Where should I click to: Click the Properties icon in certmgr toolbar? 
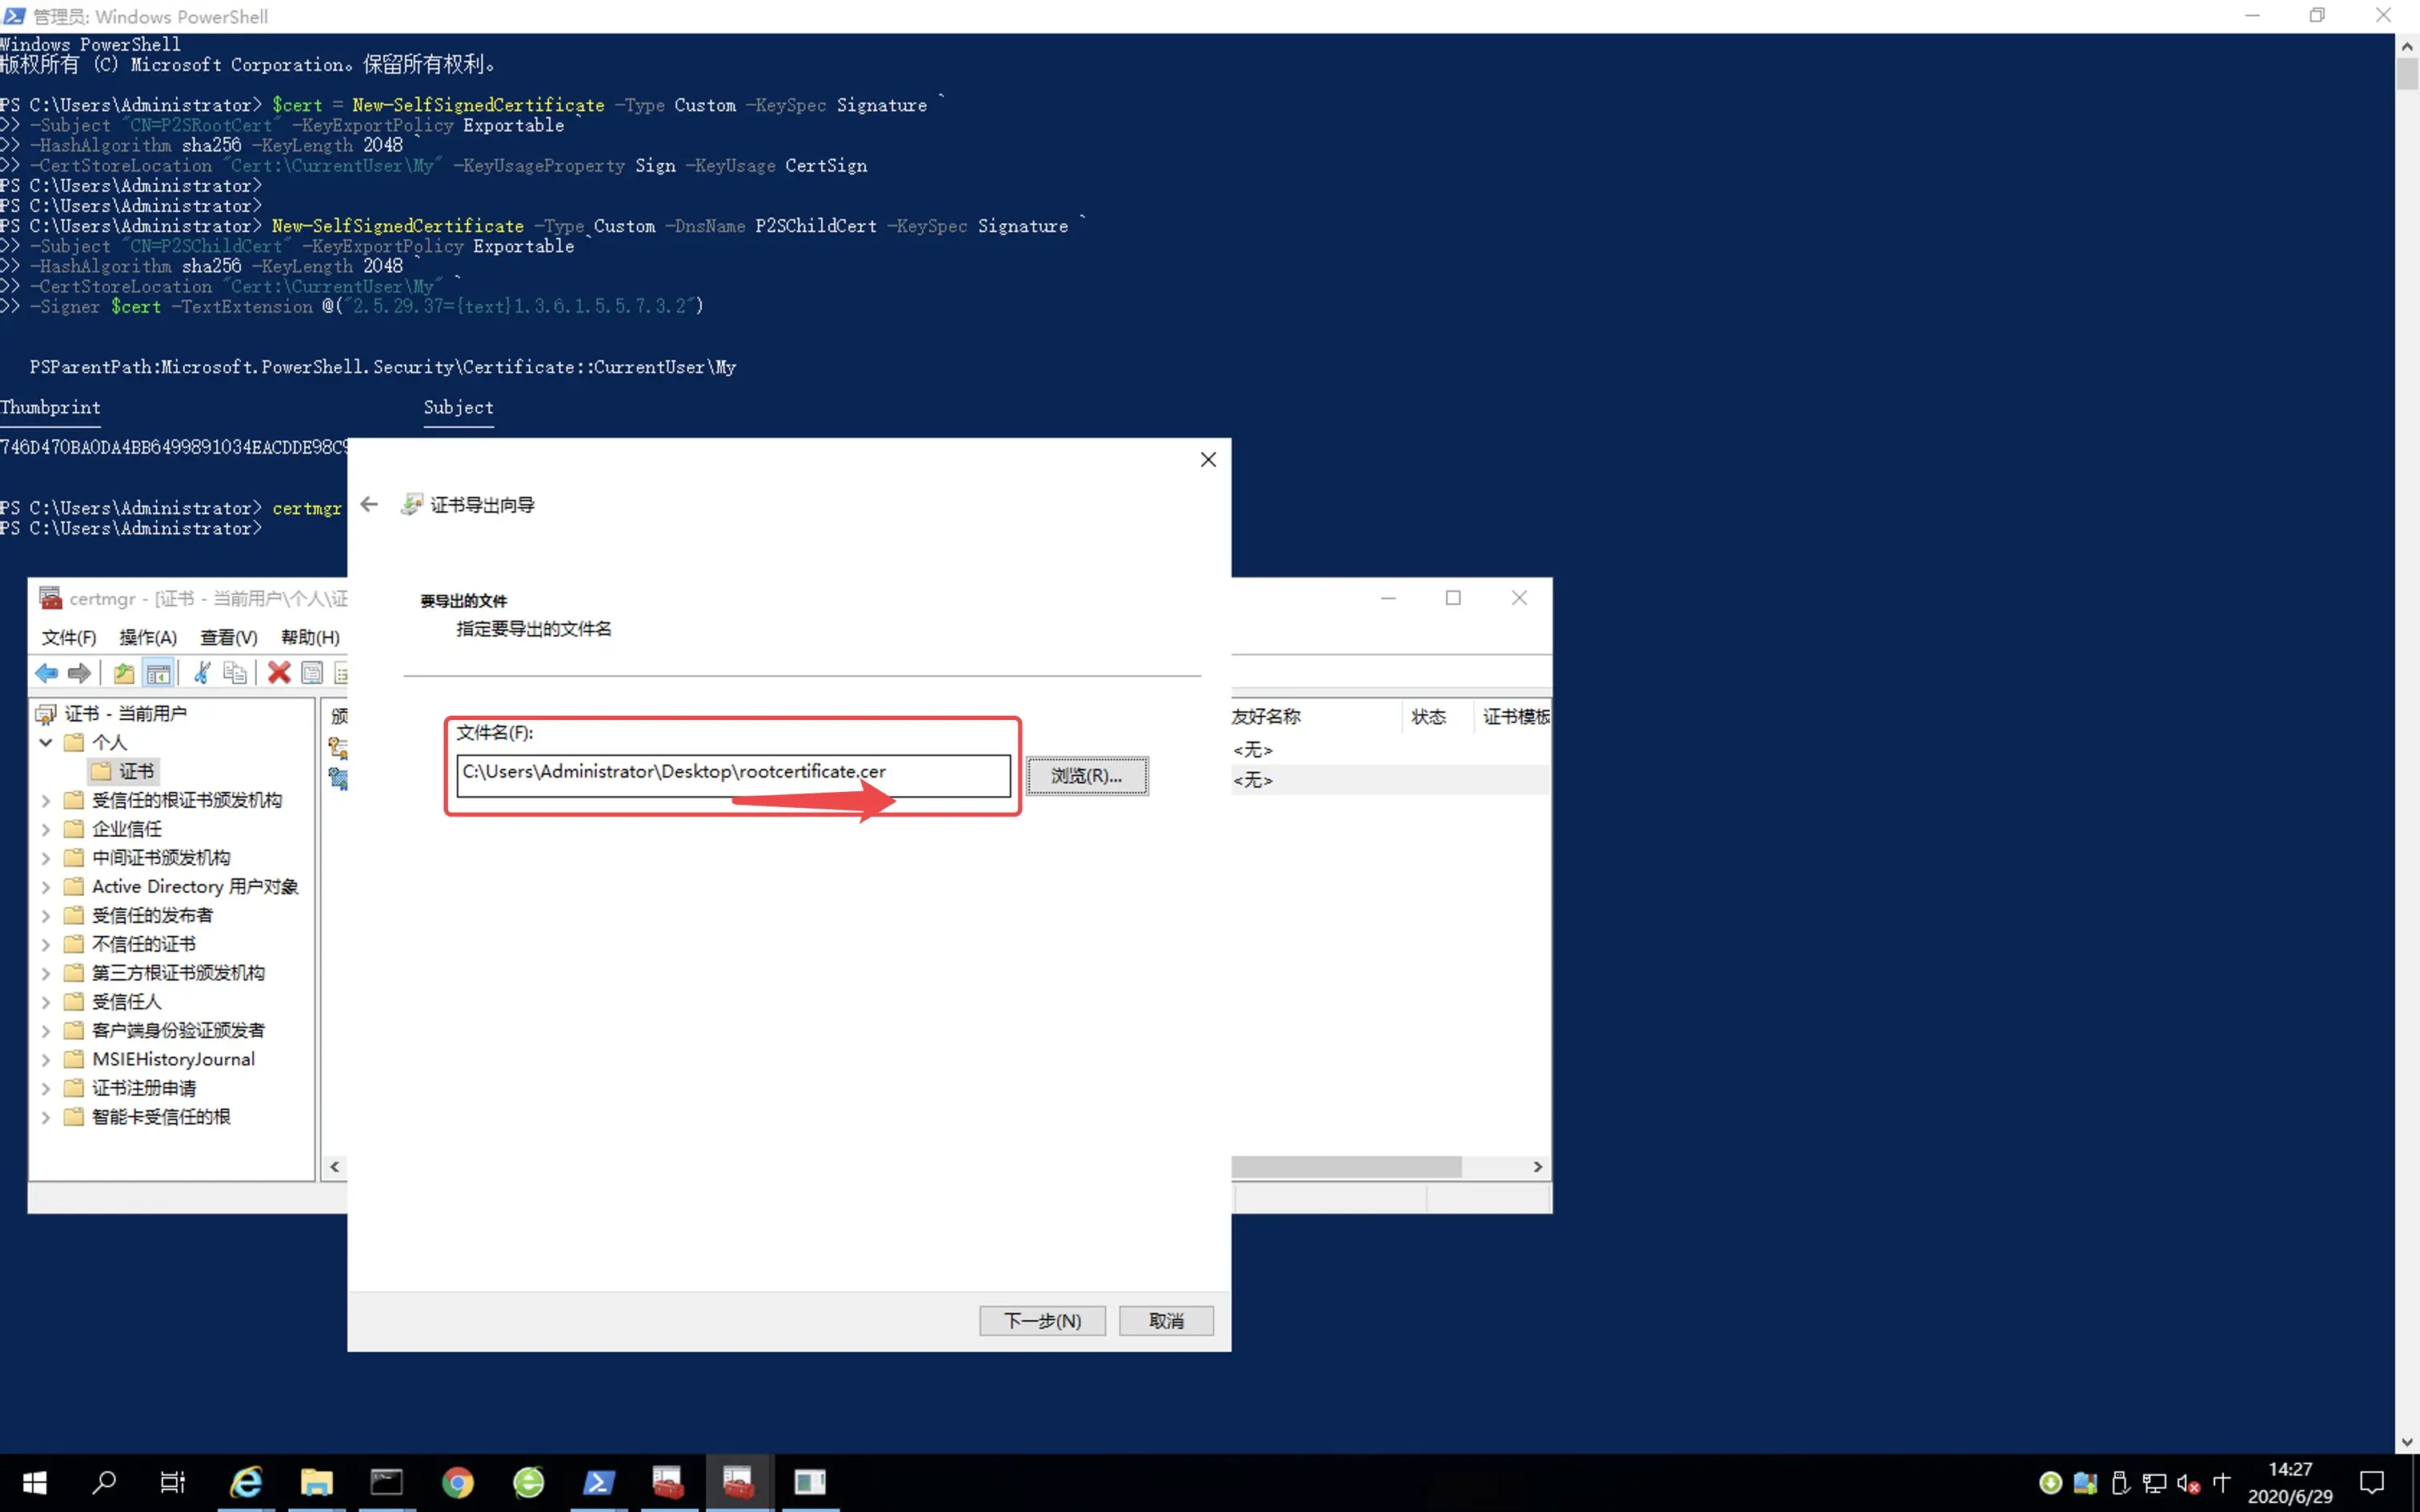click(312, 673)
